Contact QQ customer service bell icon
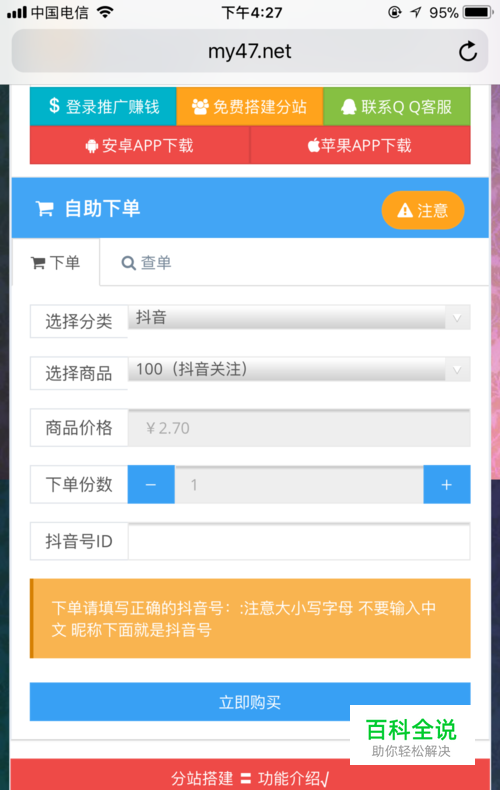The width and height of the screenshot is (500, 790). (x=397, y=106)
